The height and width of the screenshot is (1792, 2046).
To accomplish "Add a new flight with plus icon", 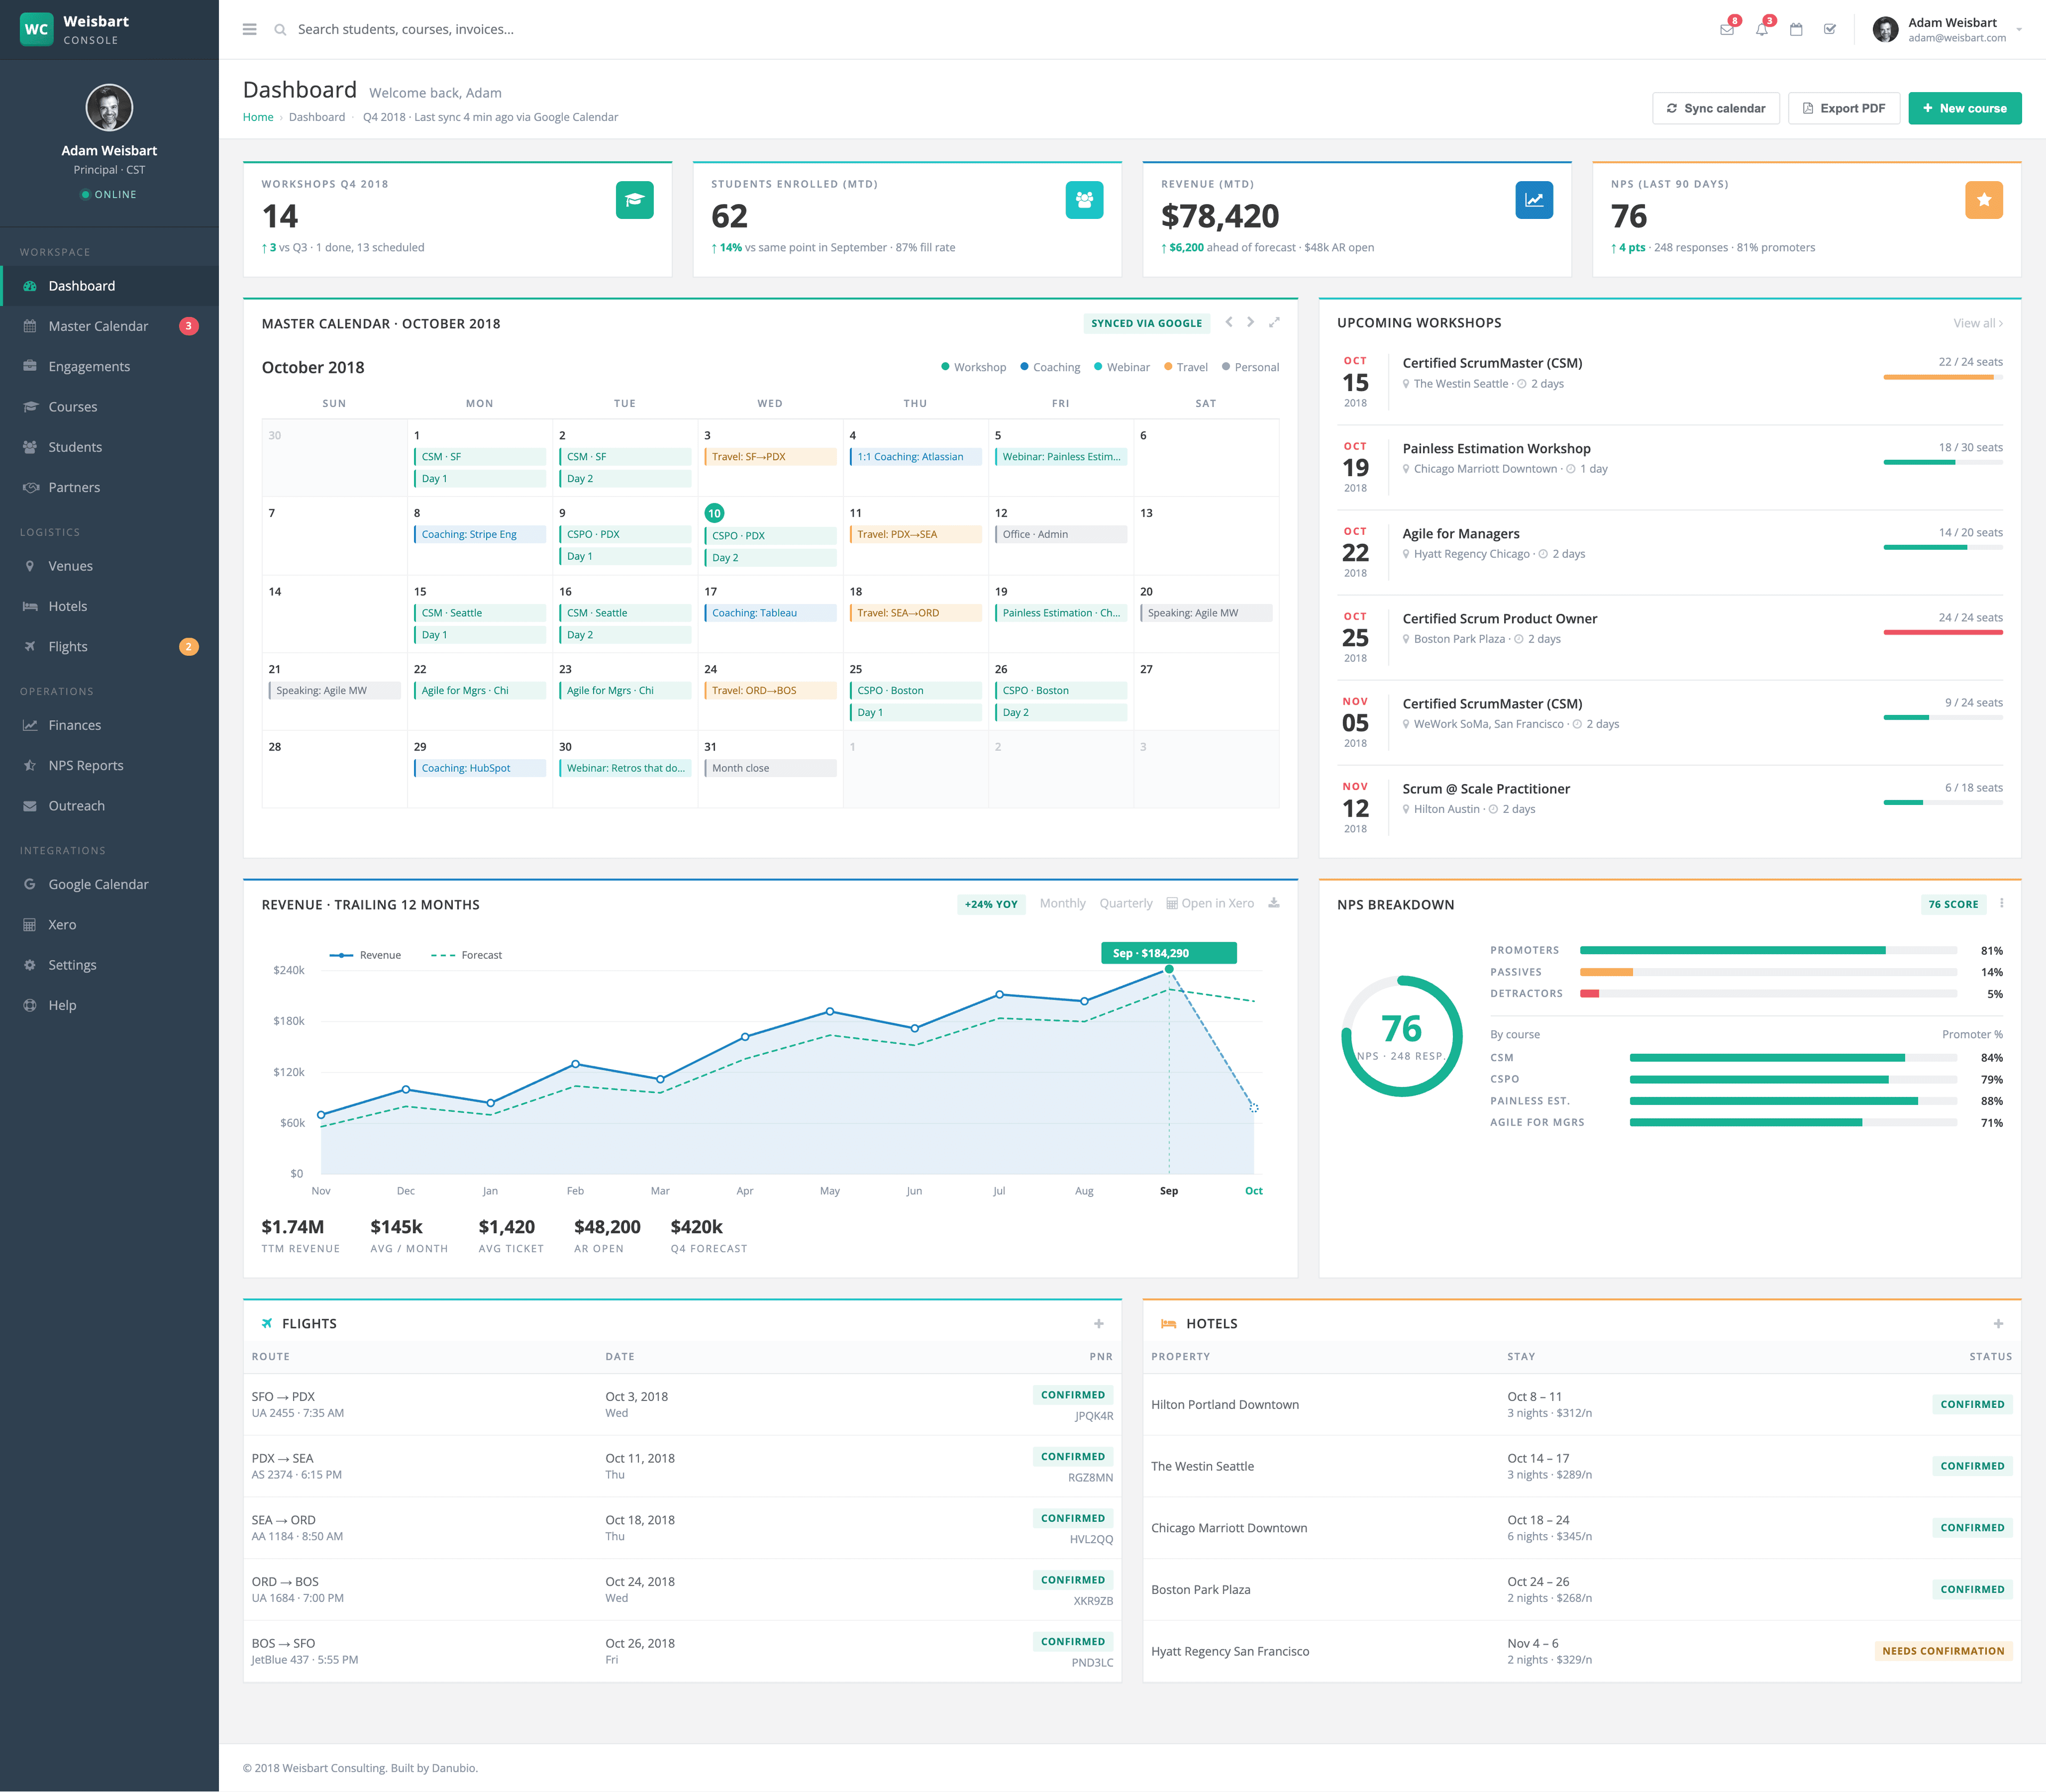I will click(1099, 1323).
